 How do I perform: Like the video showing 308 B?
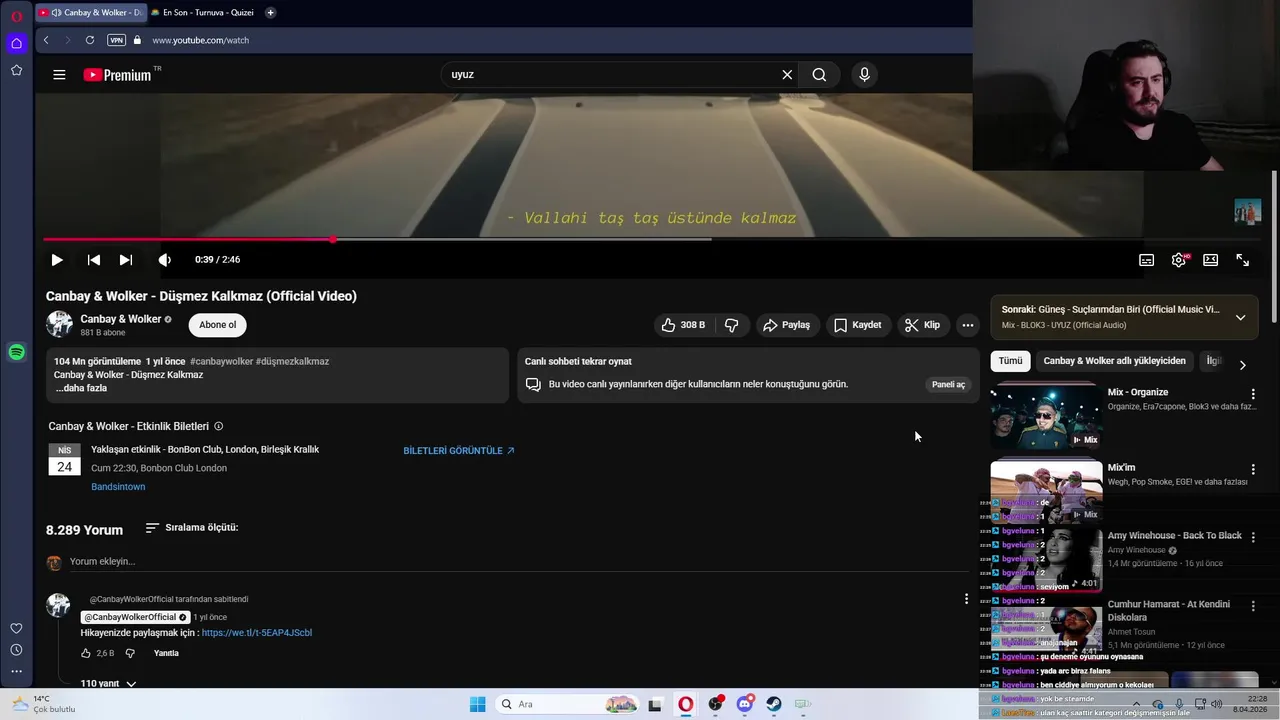(x=682, y=325)
